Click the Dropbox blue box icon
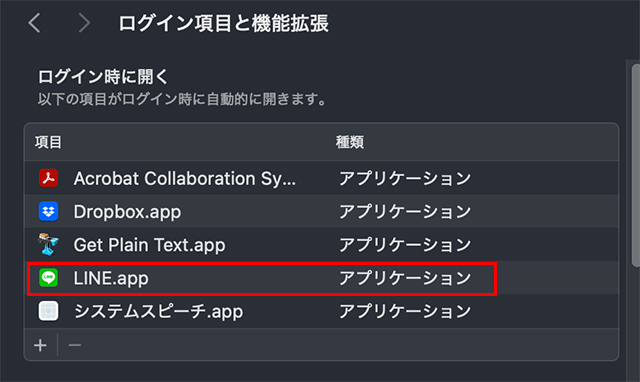640x382 pixels. [x=48, y=211]
